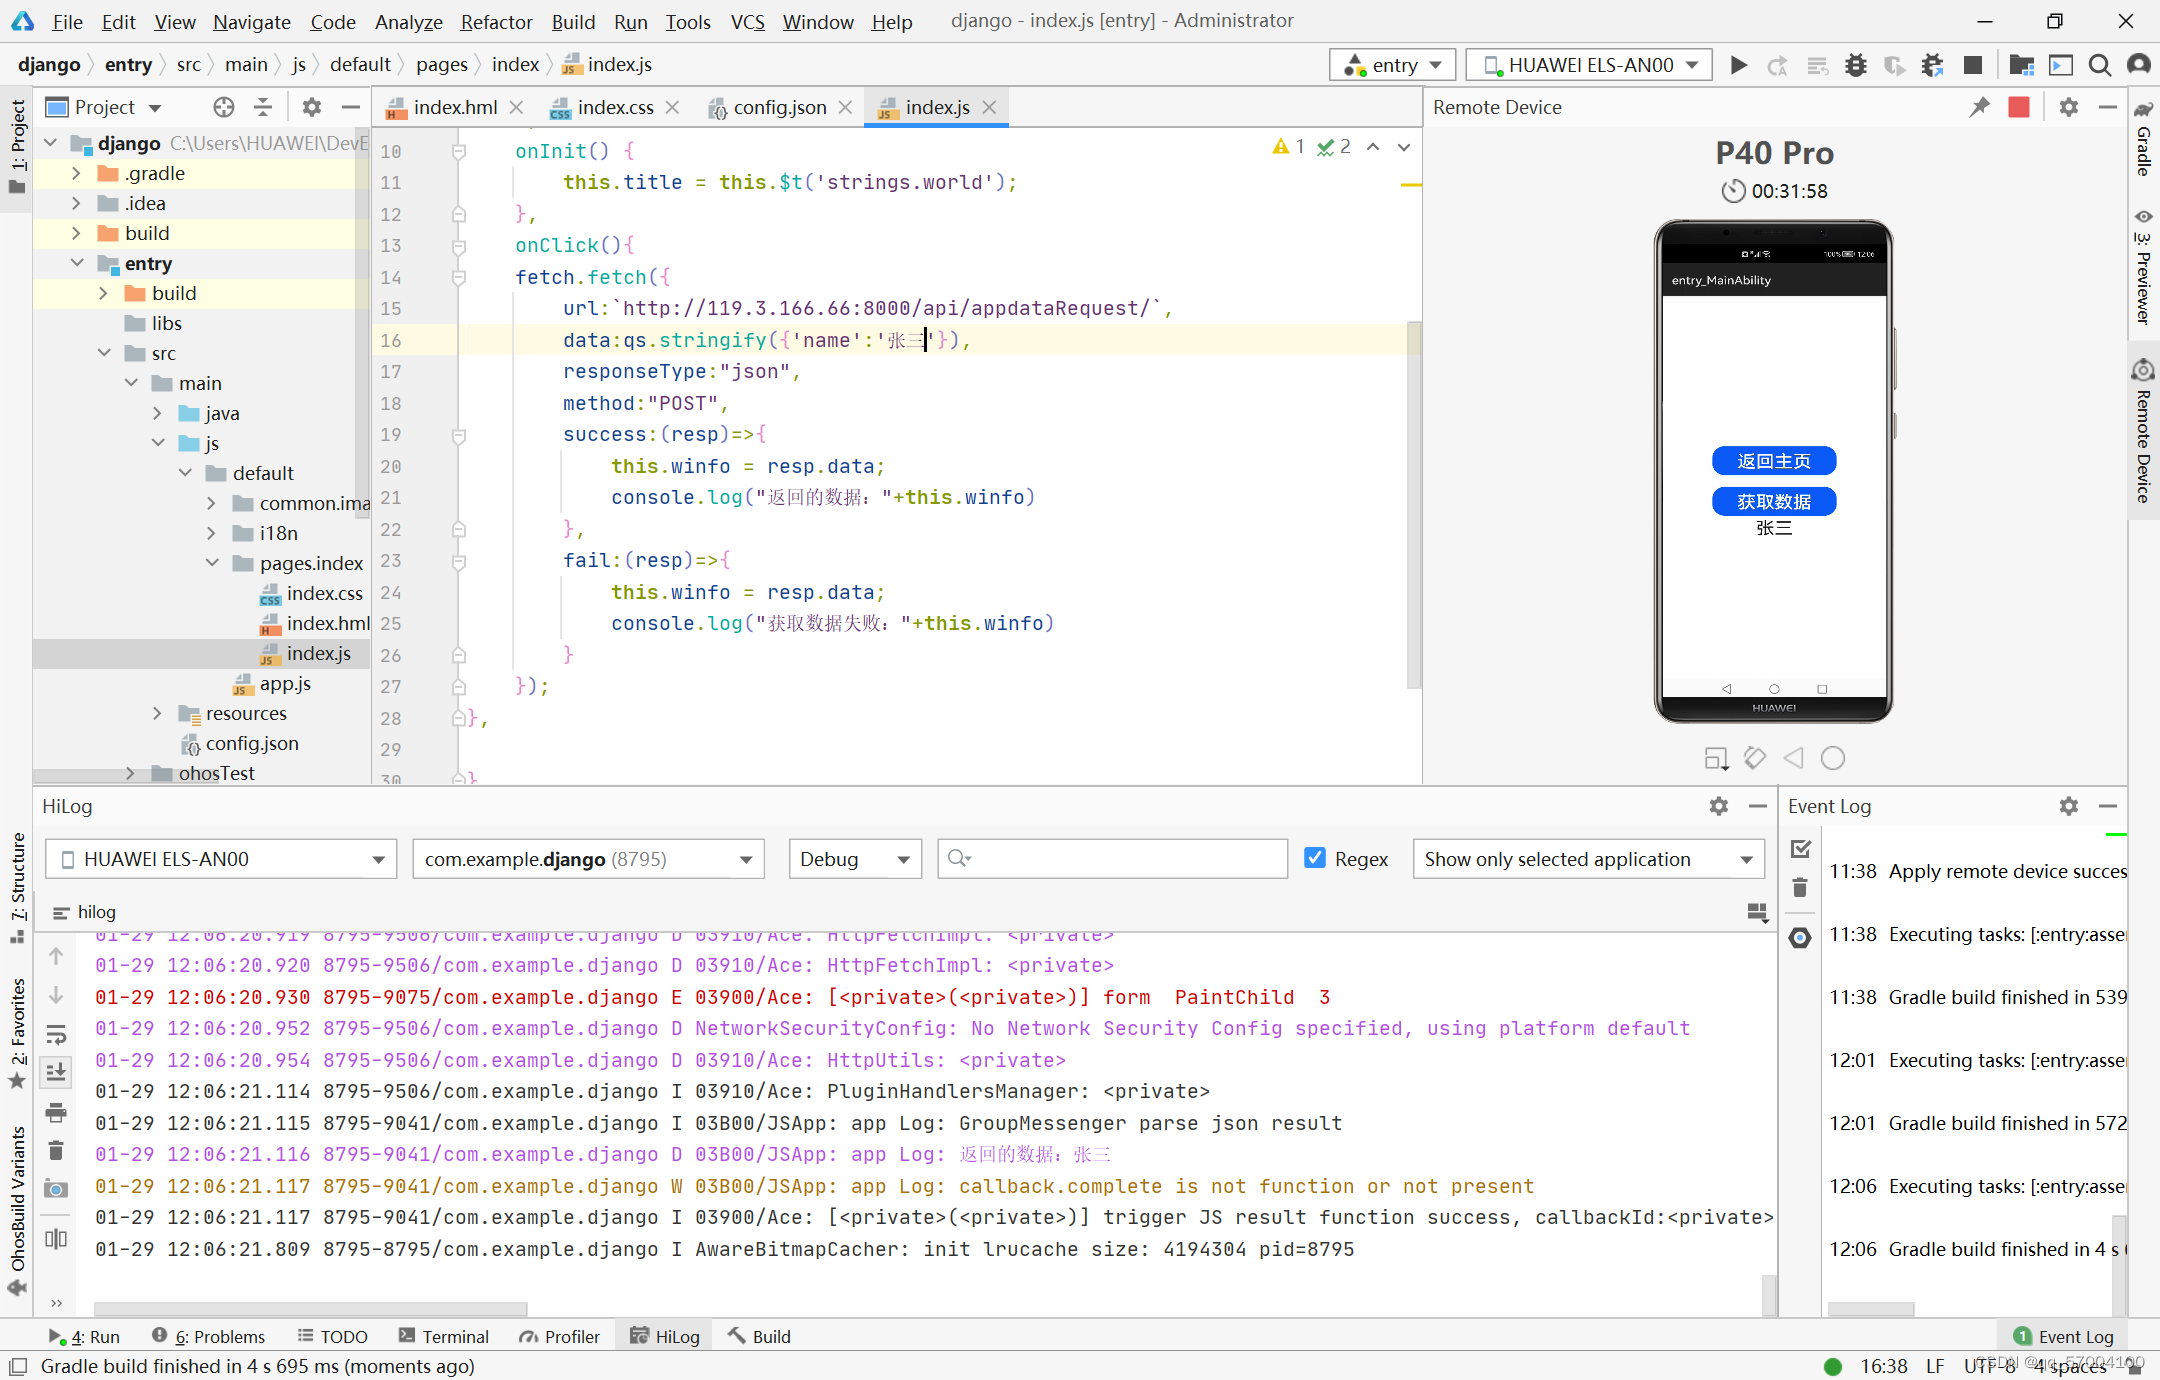
Task: Run the entry app with the Run icon
Action: tap(1739, 65)
